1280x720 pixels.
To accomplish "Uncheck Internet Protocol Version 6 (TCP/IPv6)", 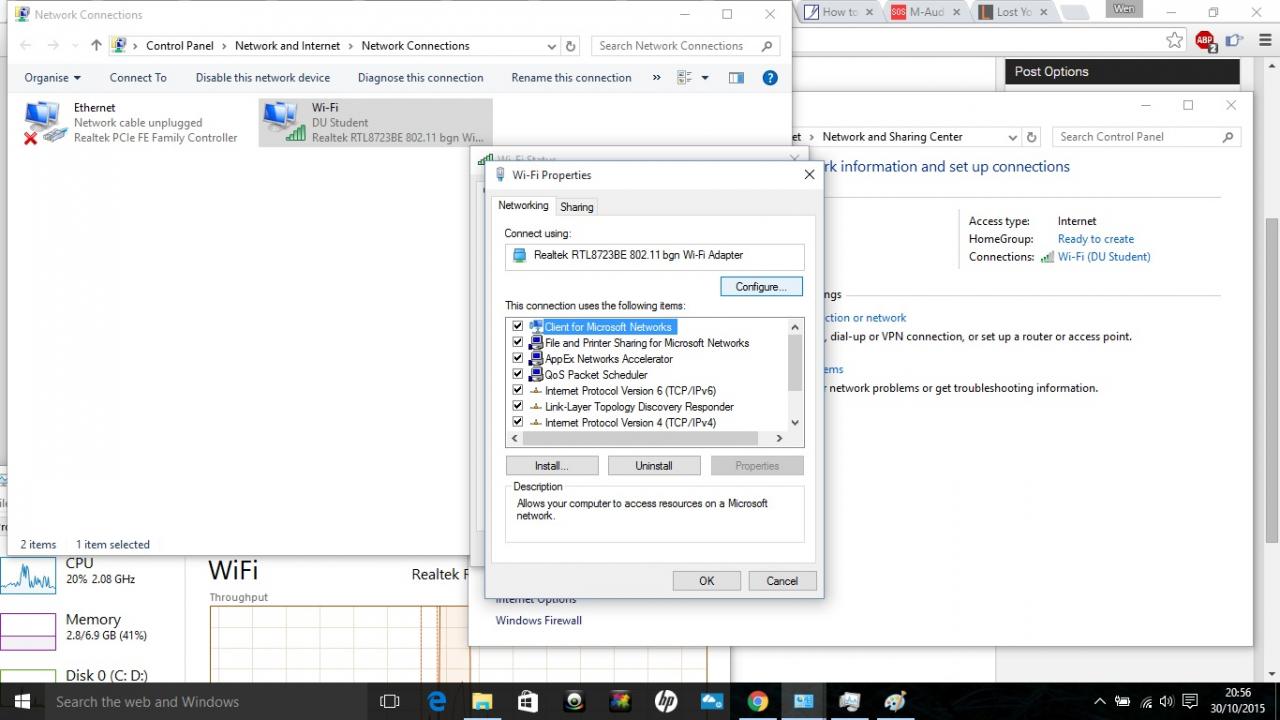I will (x=518, y=390).
